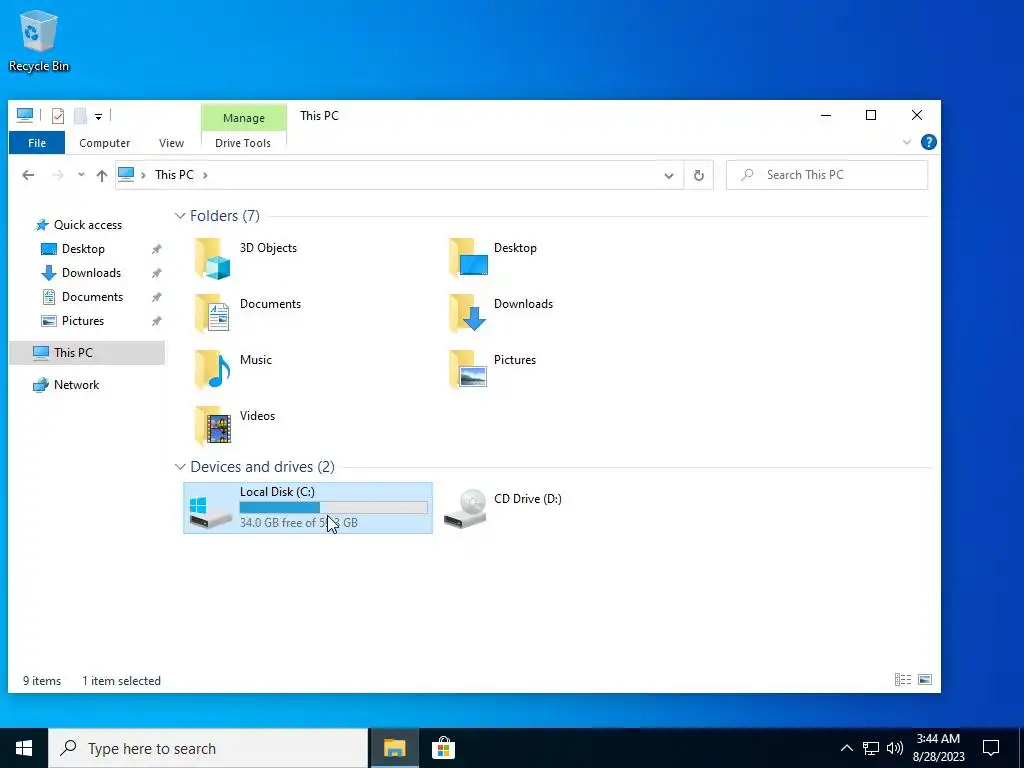1024x768 pixels.
Task: Click the pin icon next to Downloads
Action: click(x=157, y=273)
